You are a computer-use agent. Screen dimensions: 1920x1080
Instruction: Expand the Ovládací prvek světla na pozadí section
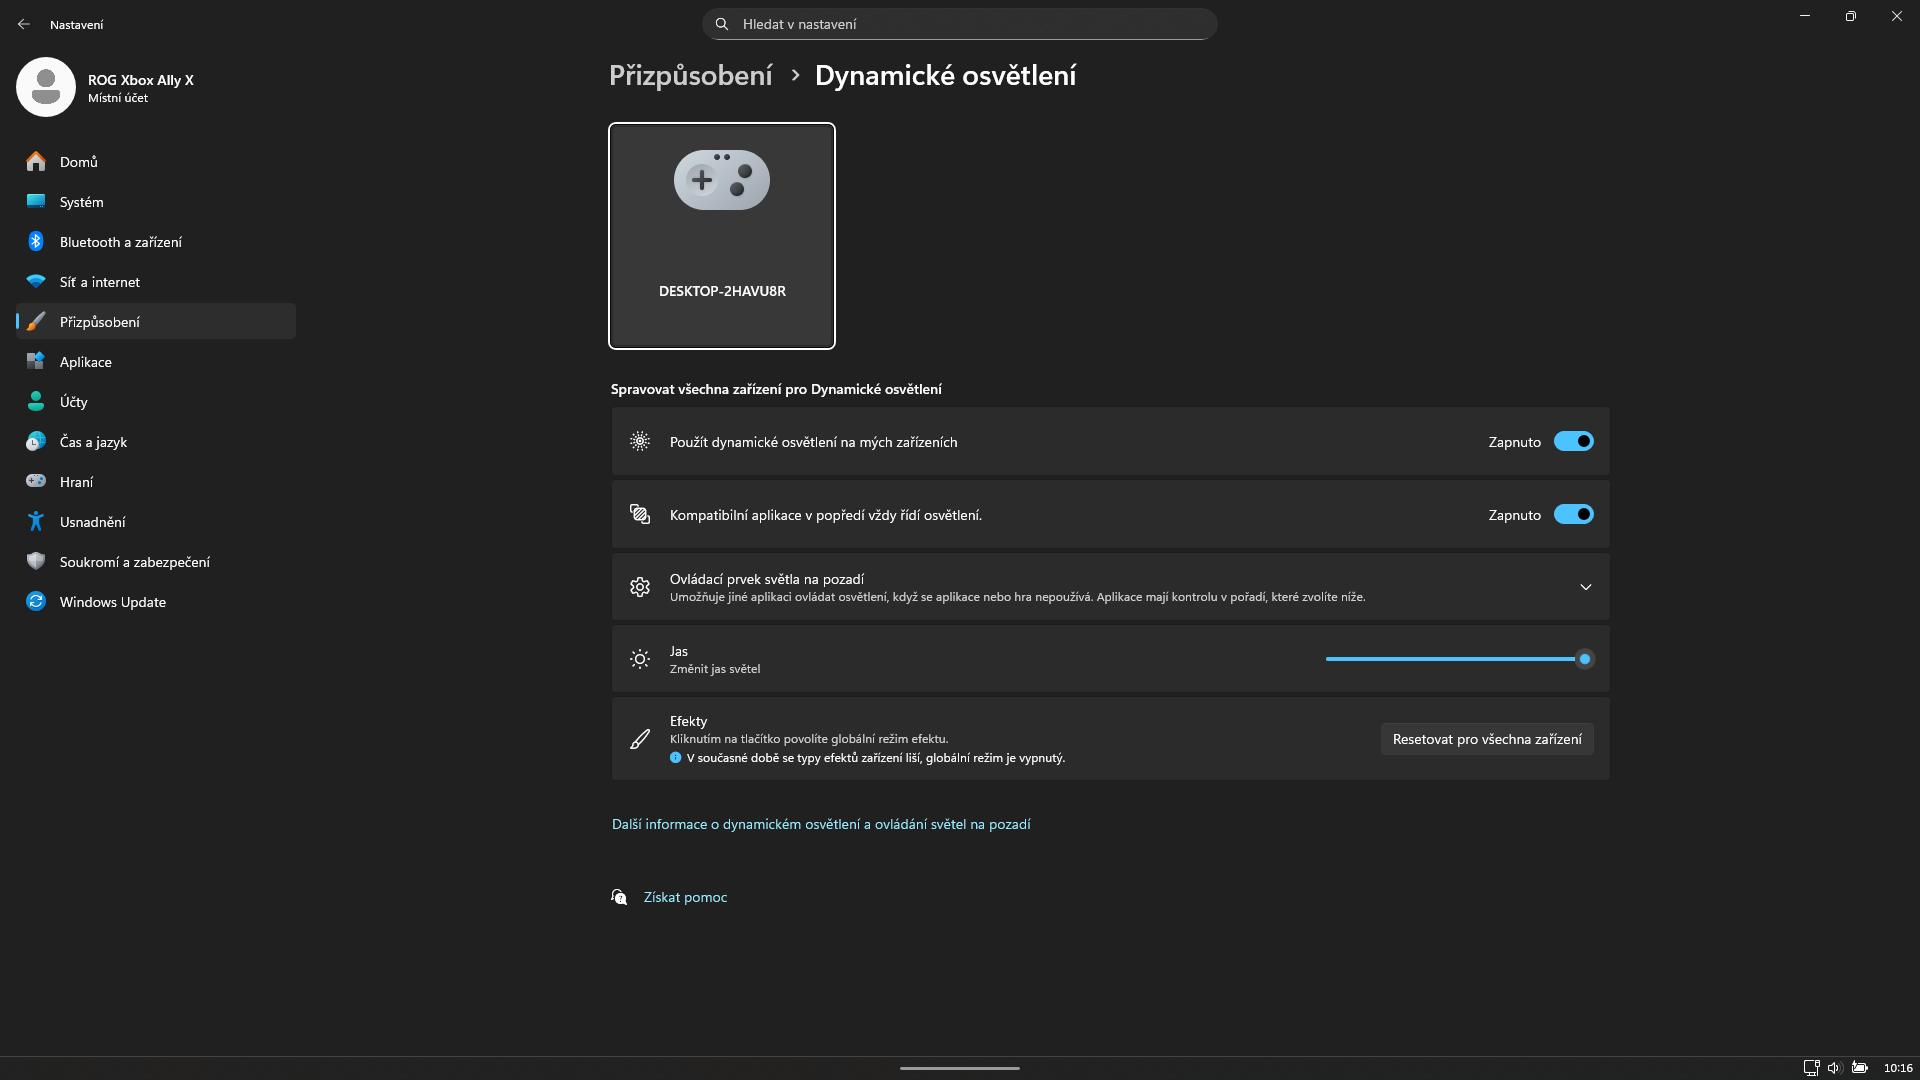(x=1585, y=587)
